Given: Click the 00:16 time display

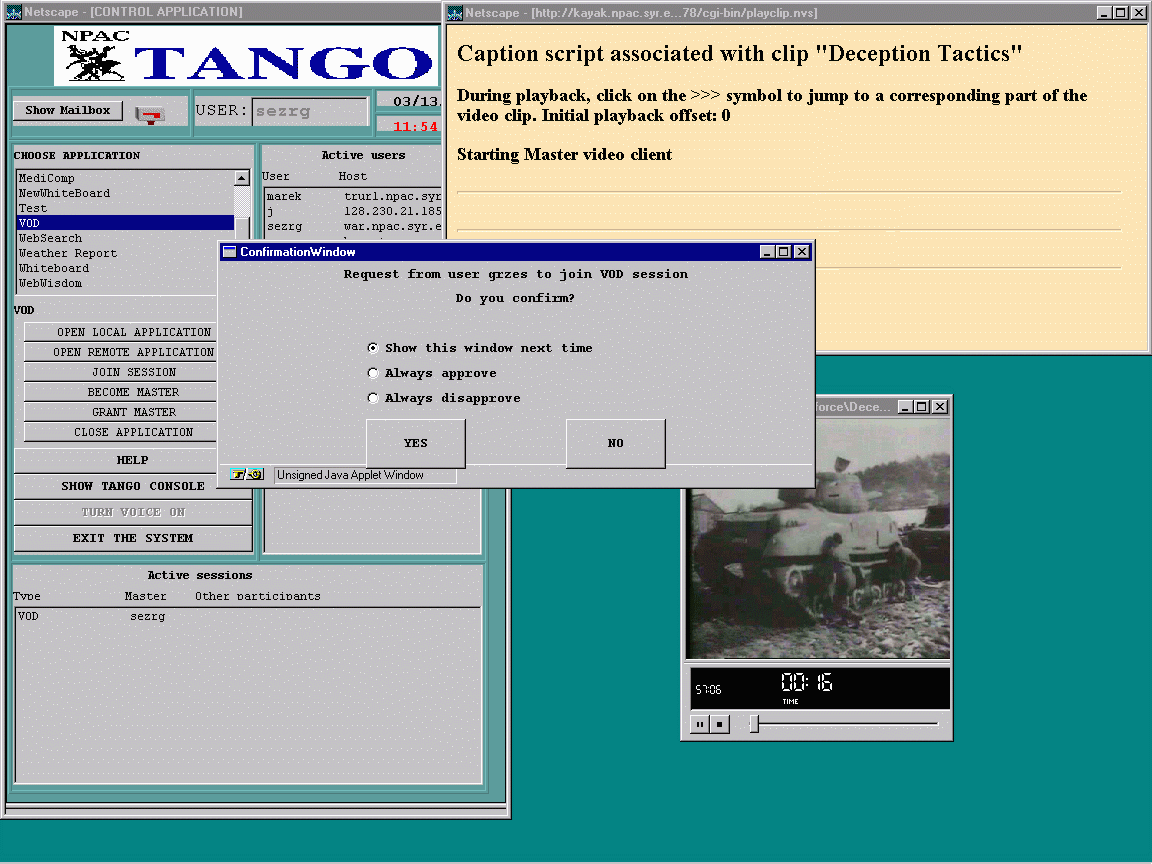Looking at the screenshot, I should [x=807, y=683].
